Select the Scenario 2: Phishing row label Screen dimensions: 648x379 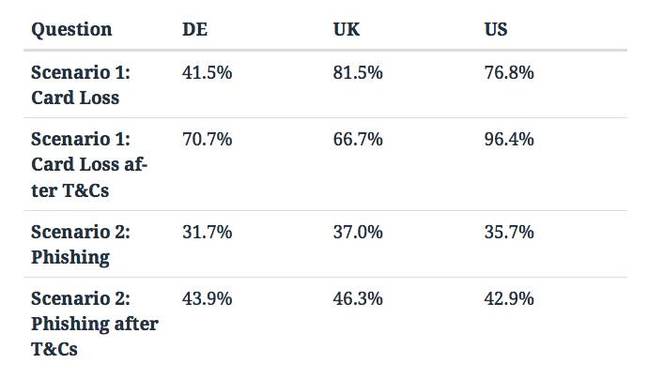81,244
